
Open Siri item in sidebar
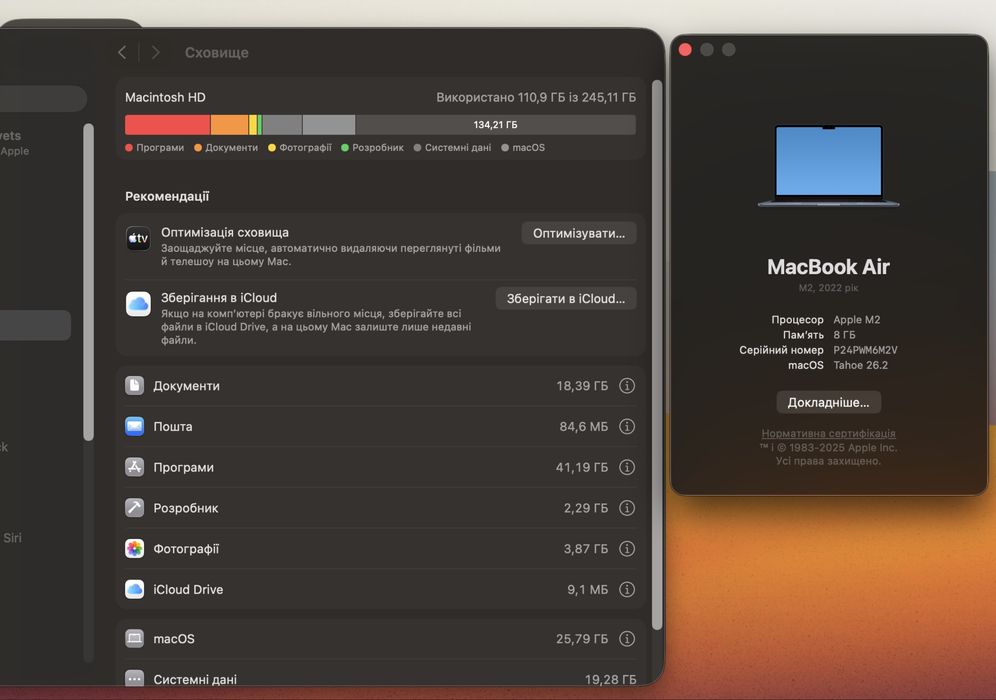[x=12, y=537]
